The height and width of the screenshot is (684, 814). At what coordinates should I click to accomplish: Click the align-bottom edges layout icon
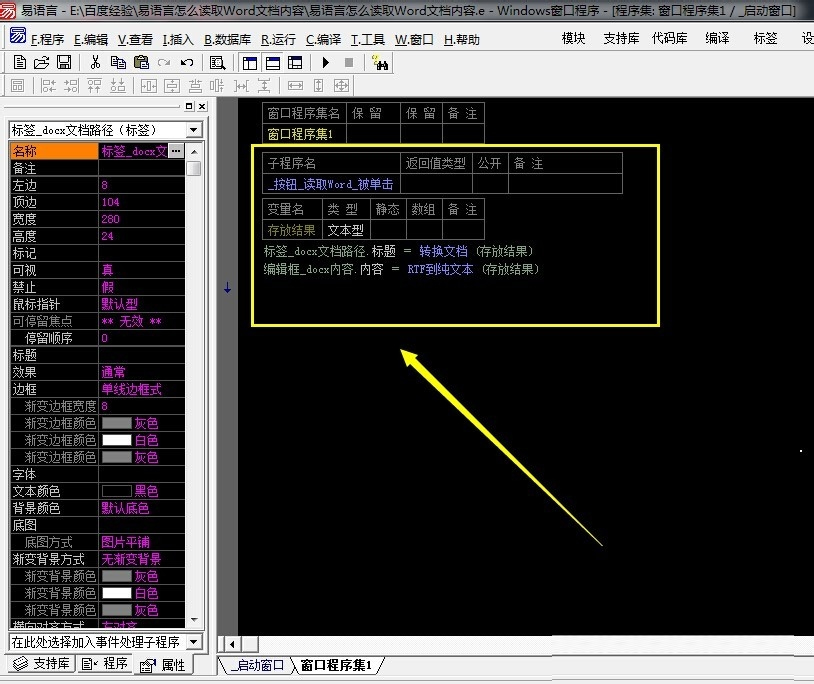pos(118,86)
